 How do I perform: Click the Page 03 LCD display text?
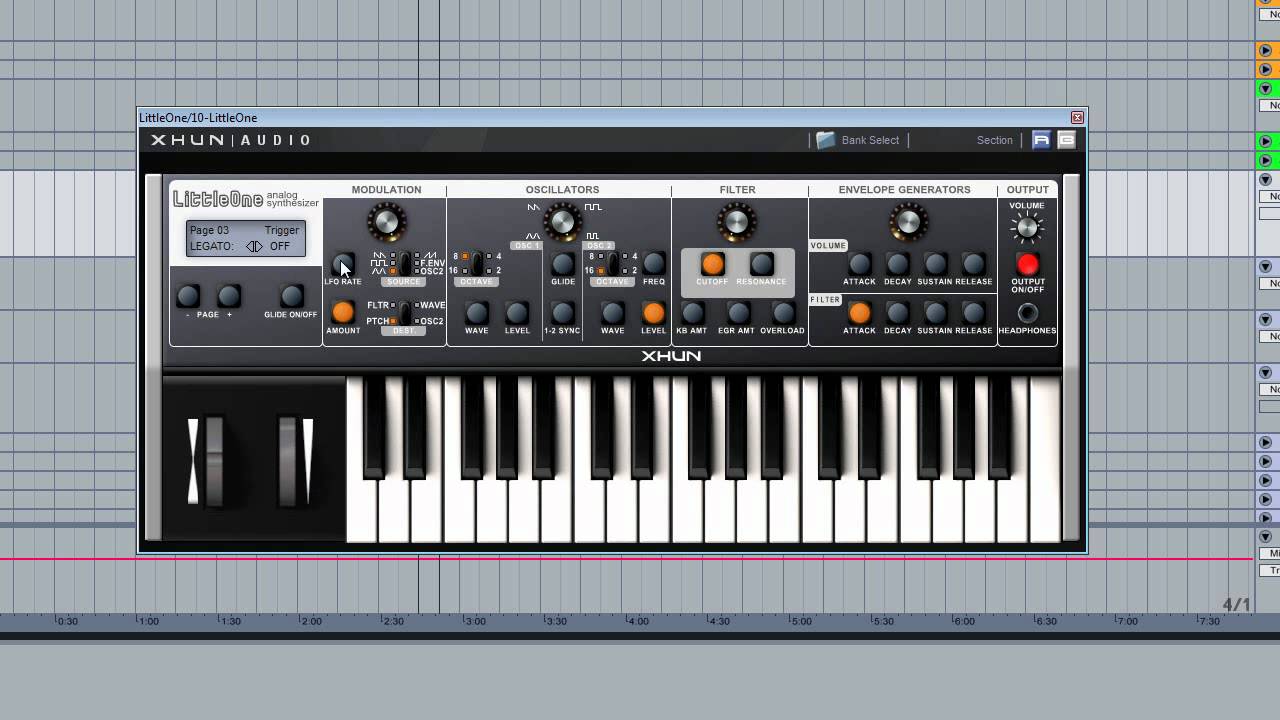click(209, 230)
